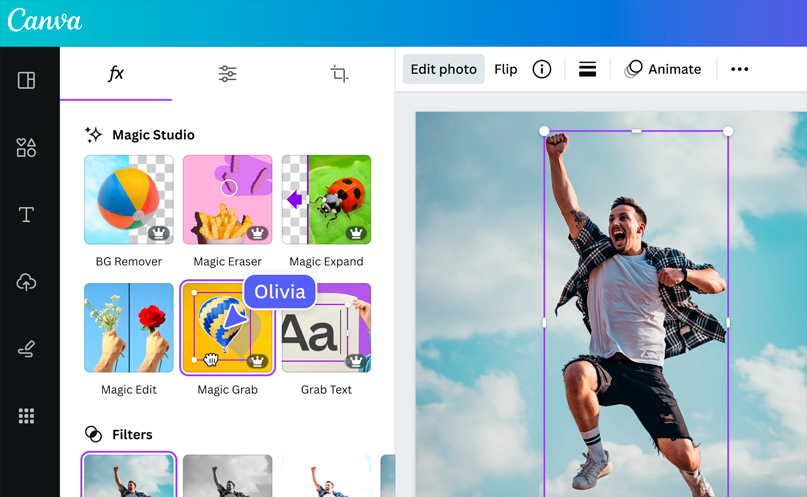Click the crown premium badge on Magic Grab
The height and width of the screenshot is (497, 807).
(257, 361)
